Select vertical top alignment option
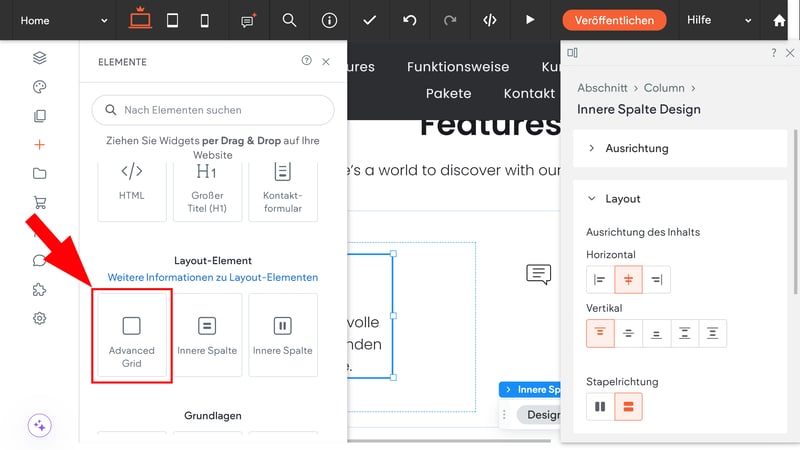 point(600,333)
